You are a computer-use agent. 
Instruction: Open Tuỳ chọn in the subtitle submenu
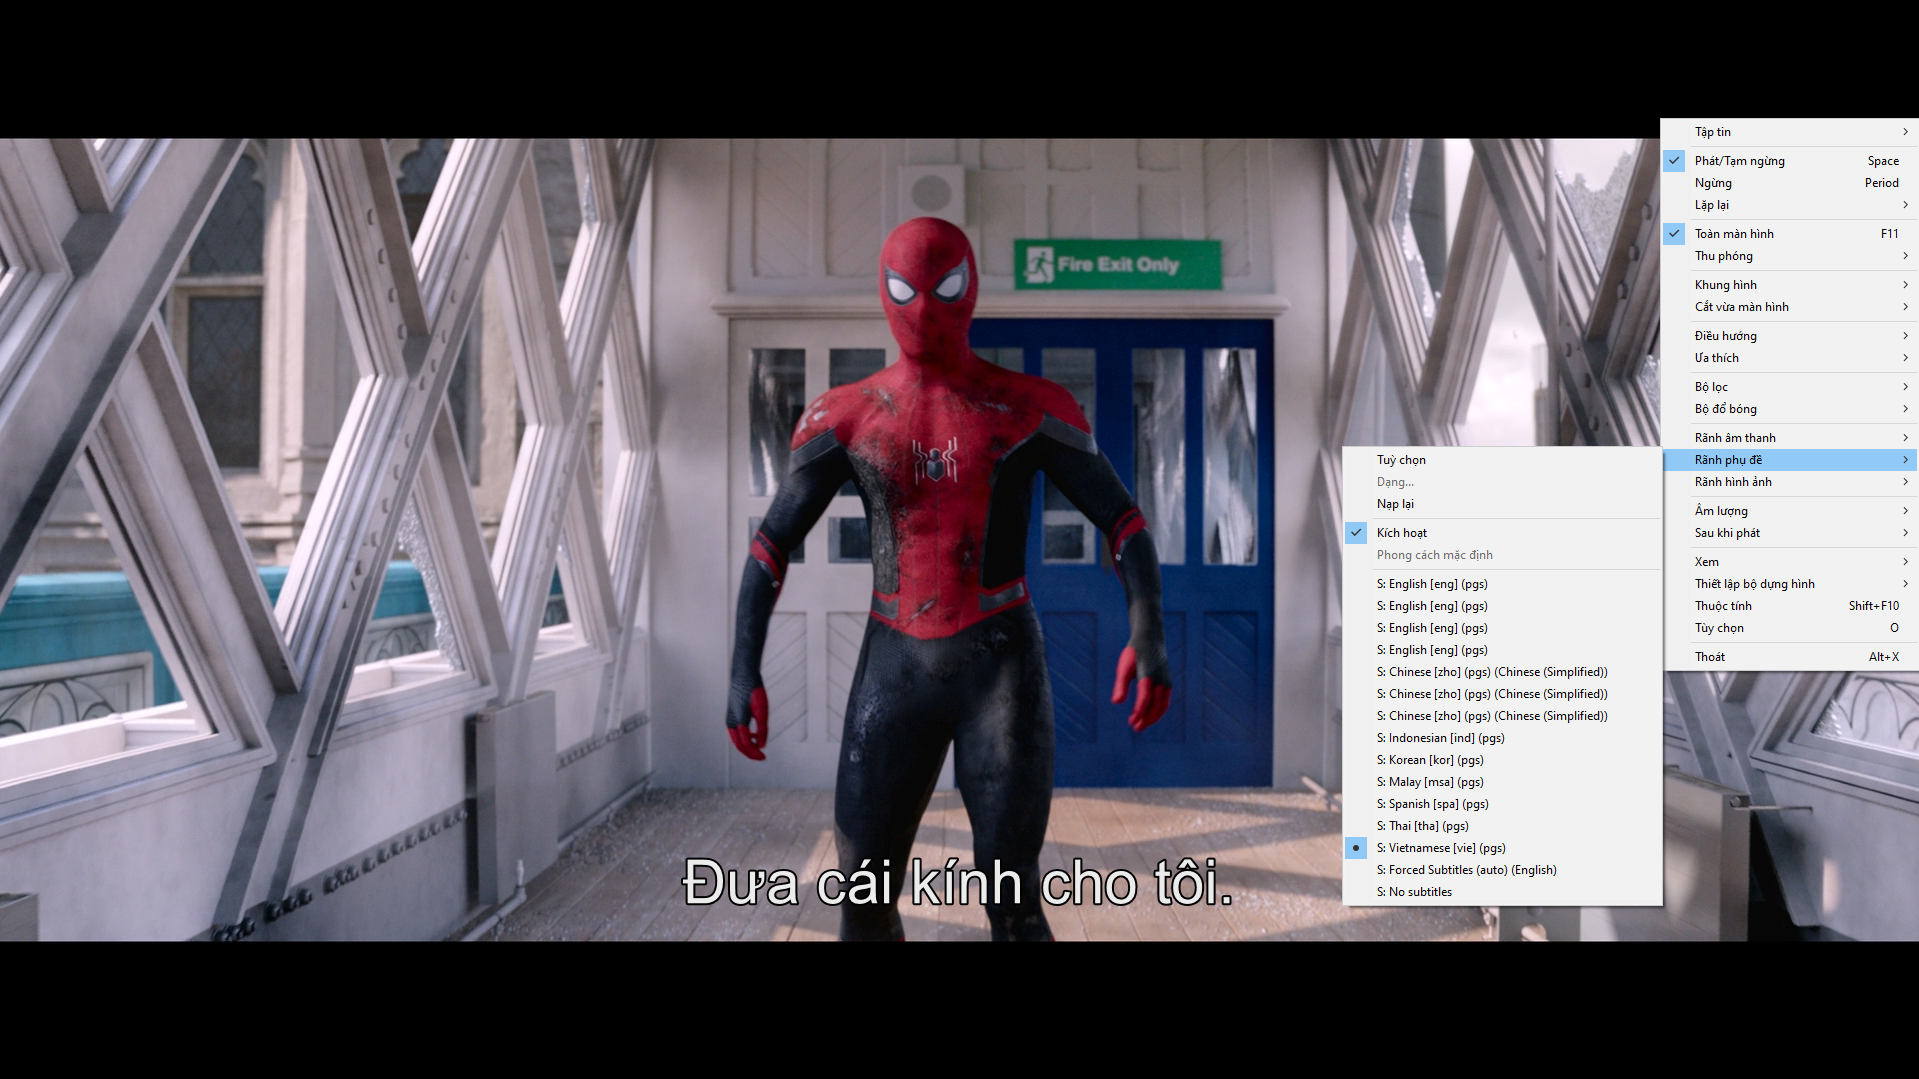tap(1502, 460)
